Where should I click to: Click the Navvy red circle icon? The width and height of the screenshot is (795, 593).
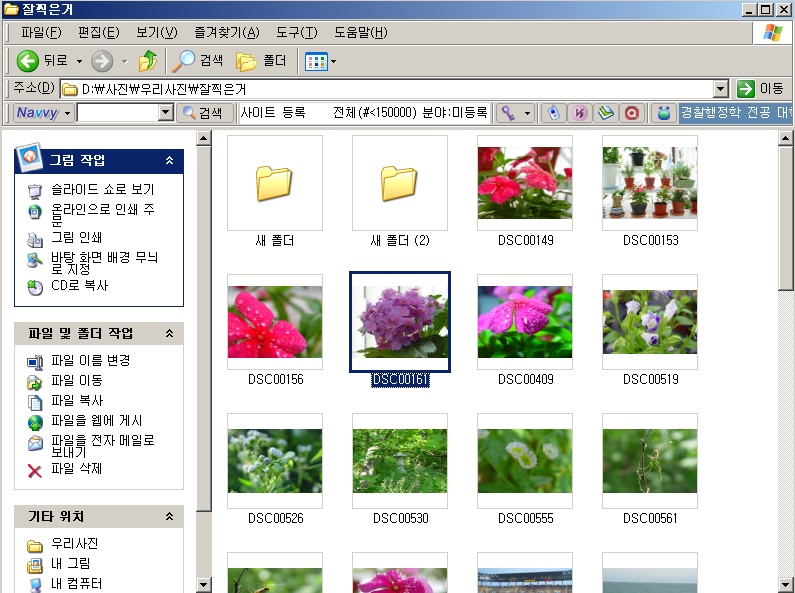(x=632, y=113)
